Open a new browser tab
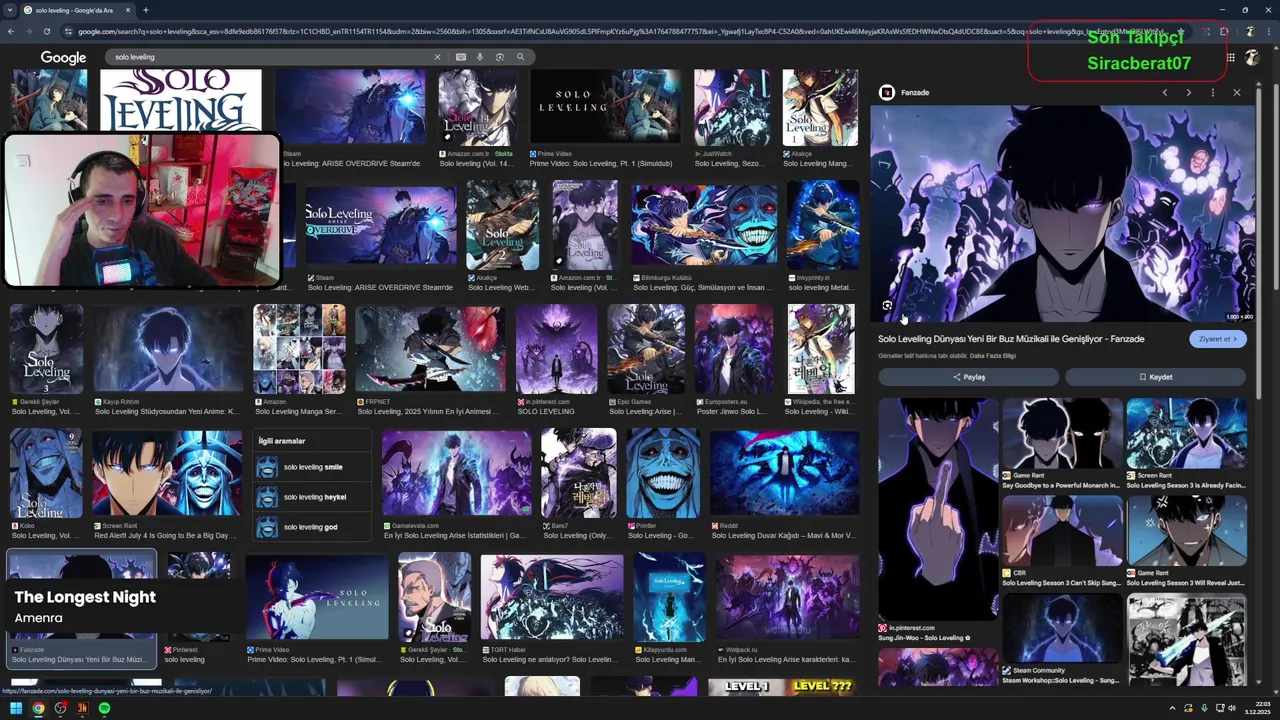1280x720 pixels. point(145,10)
